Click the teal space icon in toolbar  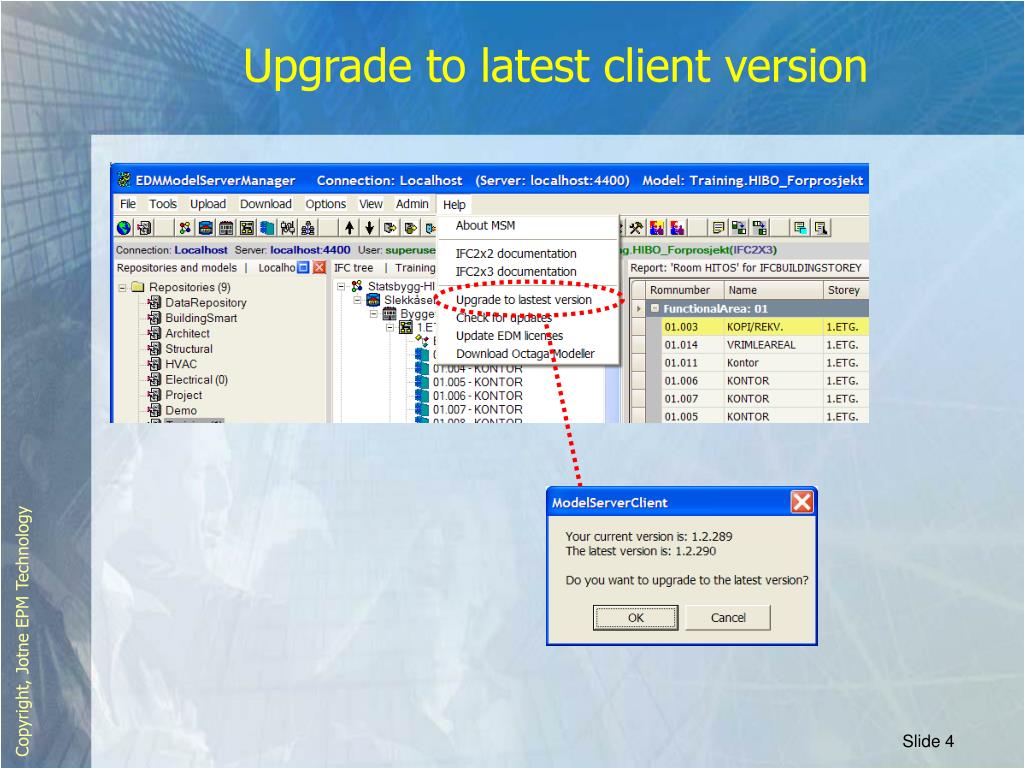point(267,227)
